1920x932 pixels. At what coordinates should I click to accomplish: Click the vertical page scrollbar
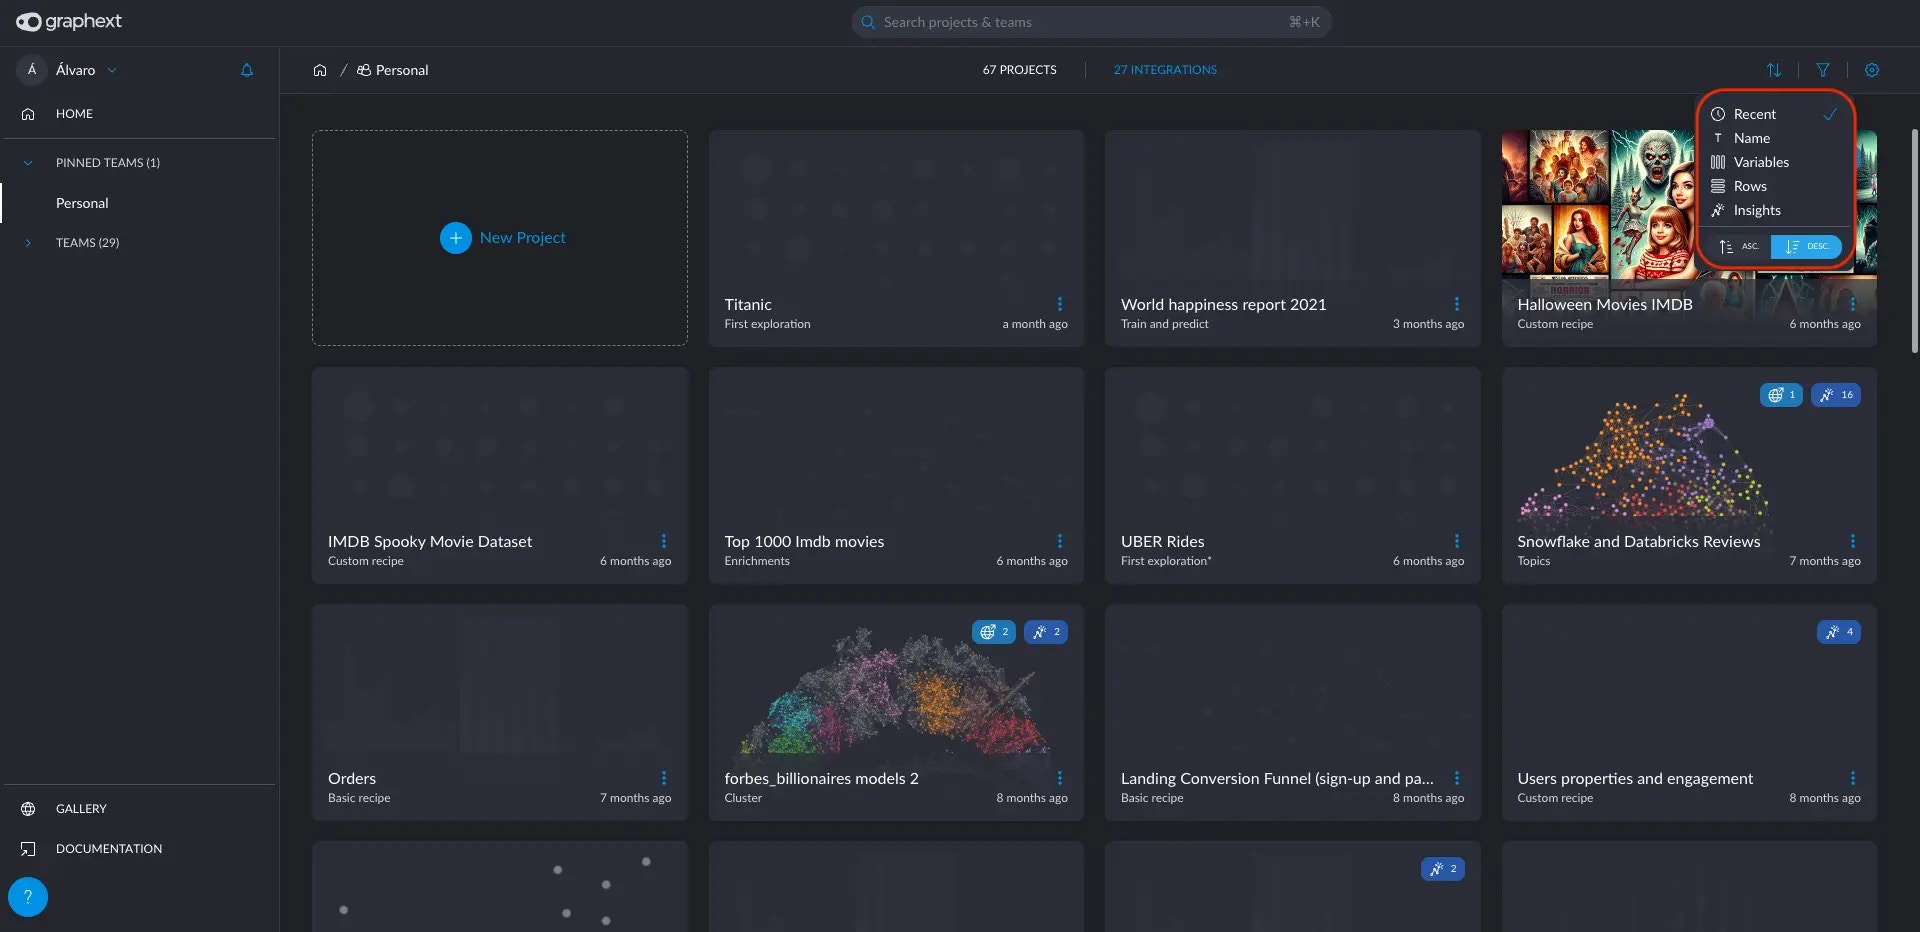(x=1914, y=240)
